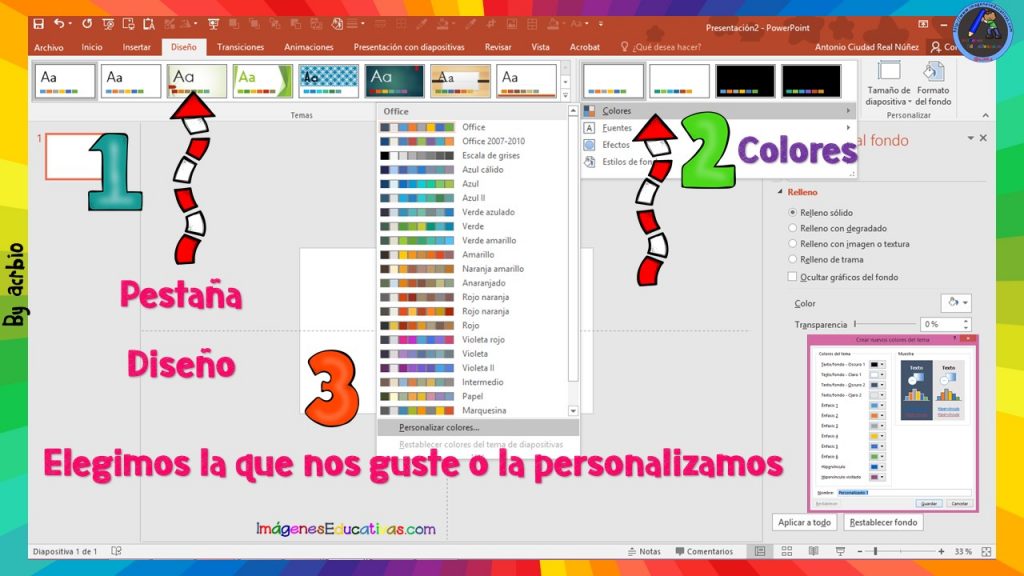Select Relleno con degradado option

(792, 228)
